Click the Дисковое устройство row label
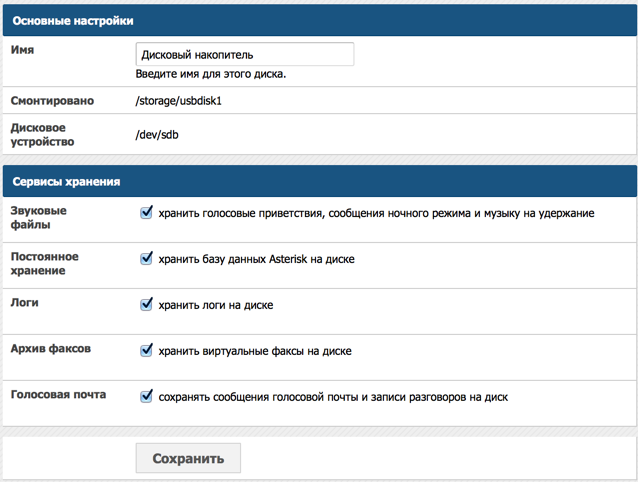Image resolution: width=638 pixels, height=482 pixels. tap(42, 135)
